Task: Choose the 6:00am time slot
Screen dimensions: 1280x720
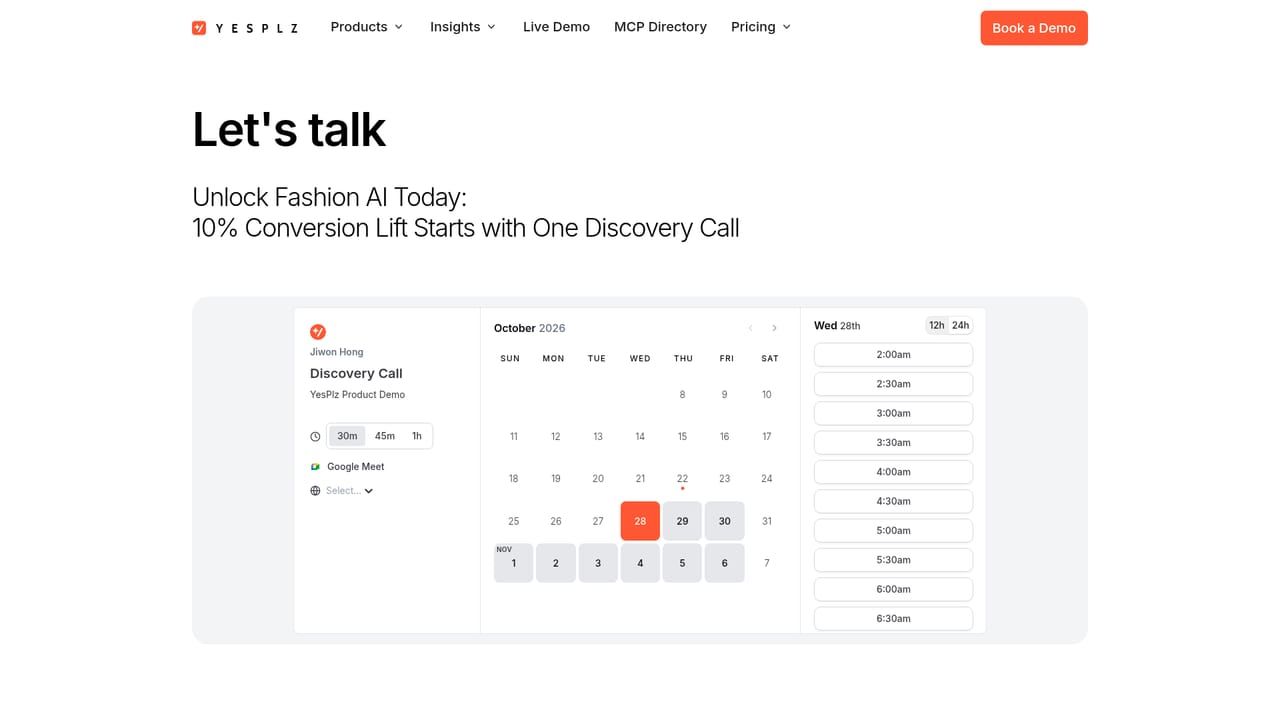Action: coord(893,589)
